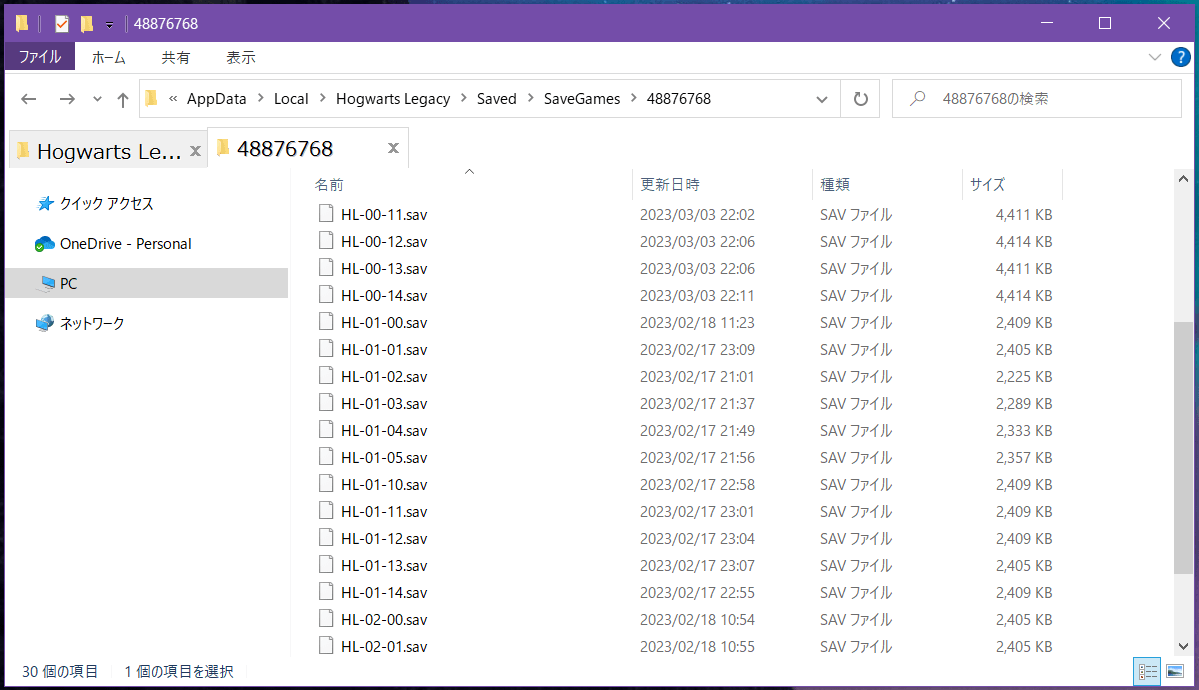This screenshot has width=1199, height=690.
Task: Click New Folder quick access icon
Action: [87, 24]
